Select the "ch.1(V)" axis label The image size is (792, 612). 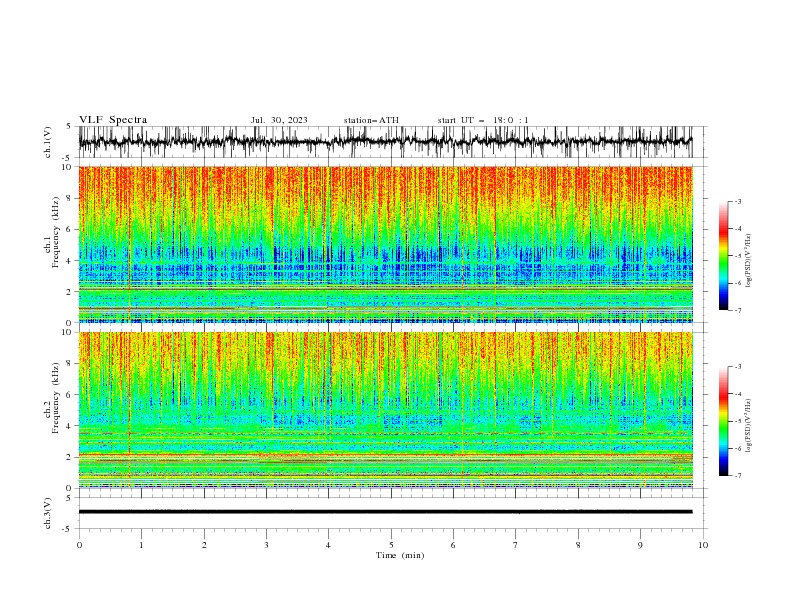(48, 142)
